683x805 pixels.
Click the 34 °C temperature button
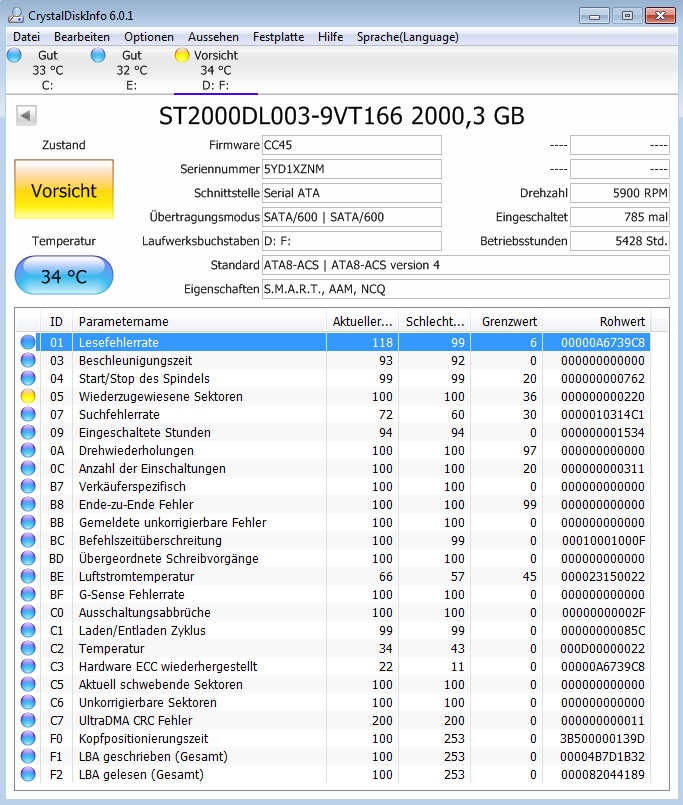coord(64,276)
